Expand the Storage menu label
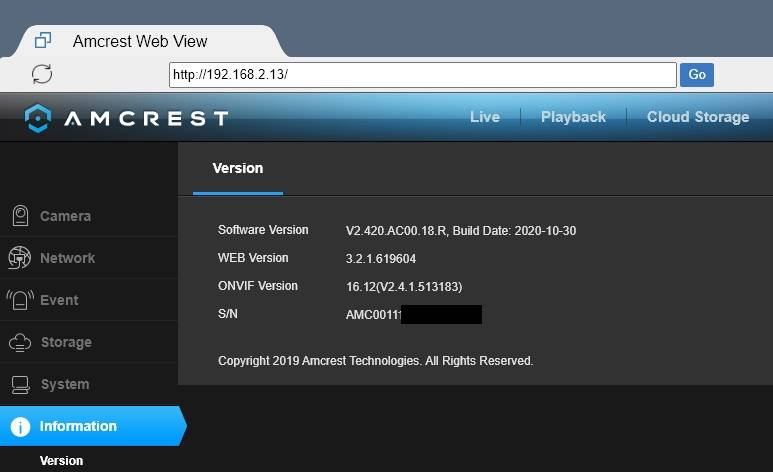This screenshot has width=773, height=472. coord(66,342)
